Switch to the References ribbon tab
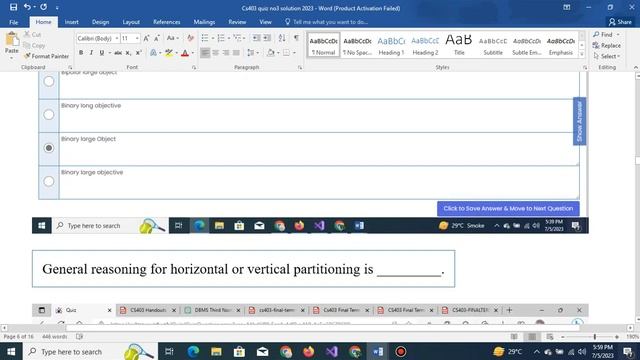This screenshot has width=640, height=360. 167,22
